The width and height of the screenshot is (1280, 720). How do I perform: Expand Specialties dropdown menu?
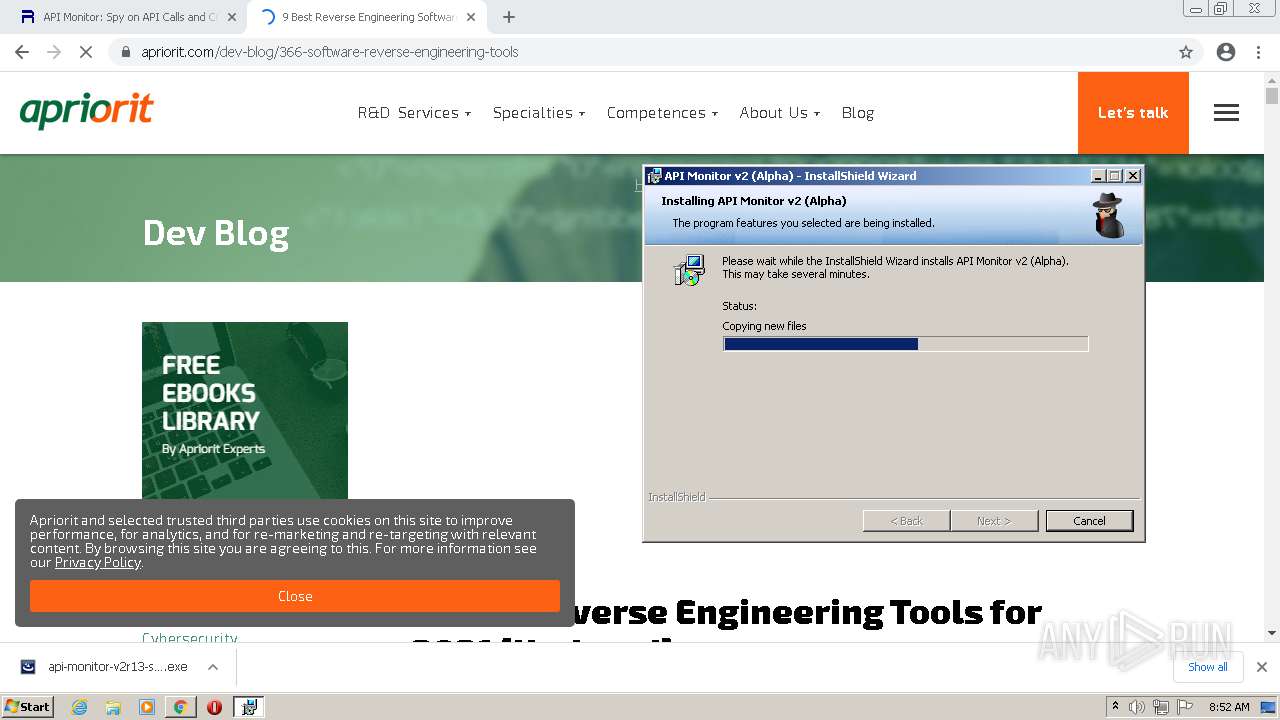pos(539,113)
